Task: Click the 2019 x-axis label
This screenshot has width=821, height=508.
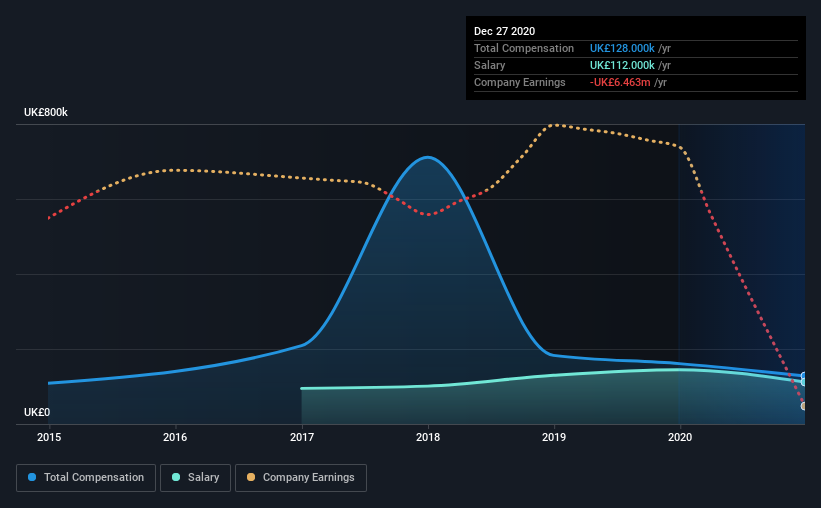Action: point(554,437)
